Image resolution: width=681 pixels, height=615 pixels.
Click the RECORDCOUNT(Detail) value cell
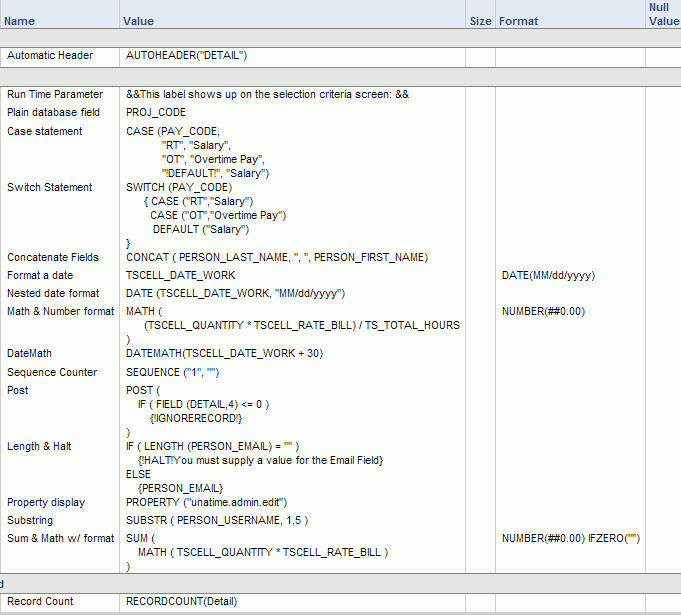click(x=181, y=601)
